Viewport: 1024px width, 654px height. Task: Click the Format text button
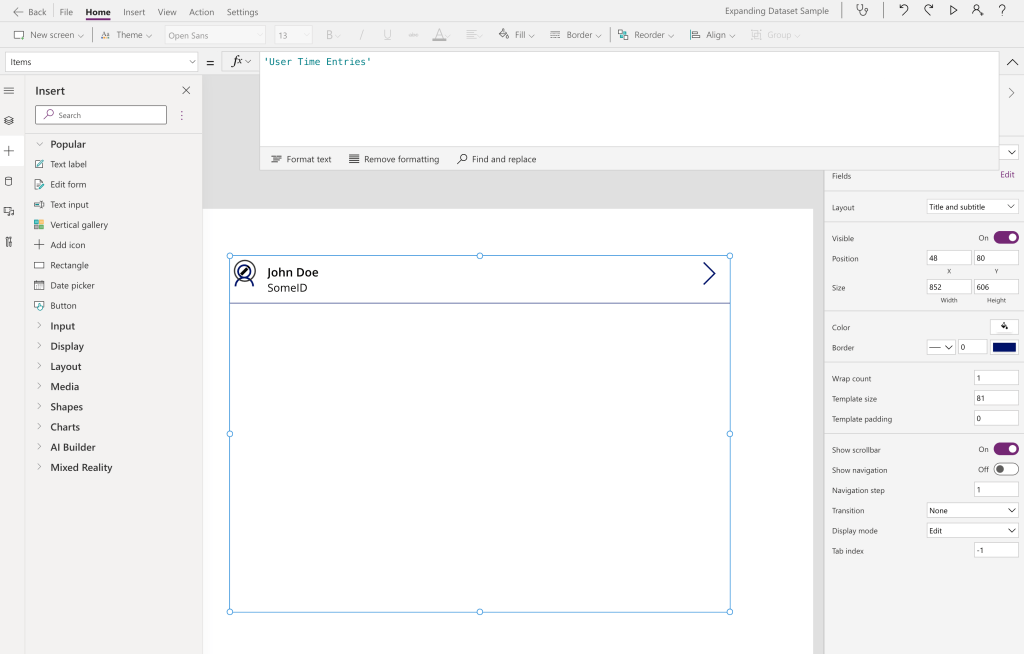tap(301, 159)
